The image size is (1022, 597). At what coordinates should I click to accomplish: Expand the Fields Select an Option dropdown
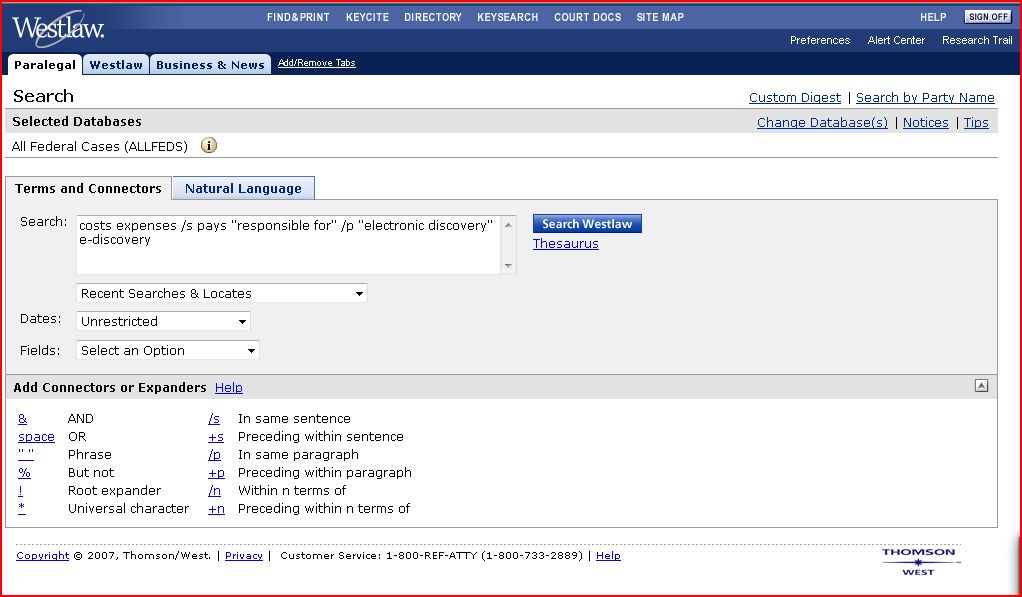[168, 351]
